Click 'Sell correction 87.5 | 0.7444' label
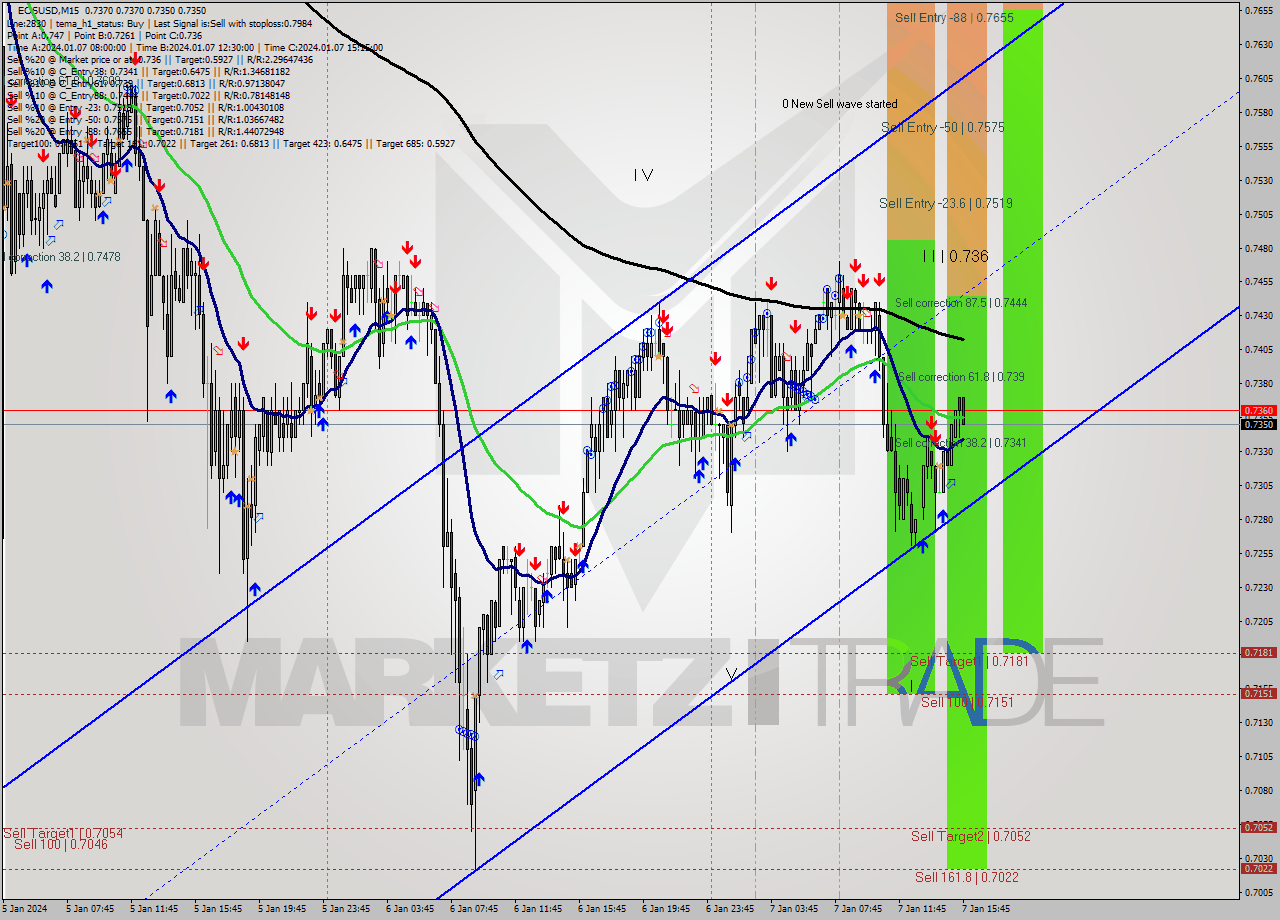The image size is (1280, 920). click(960, 303)
